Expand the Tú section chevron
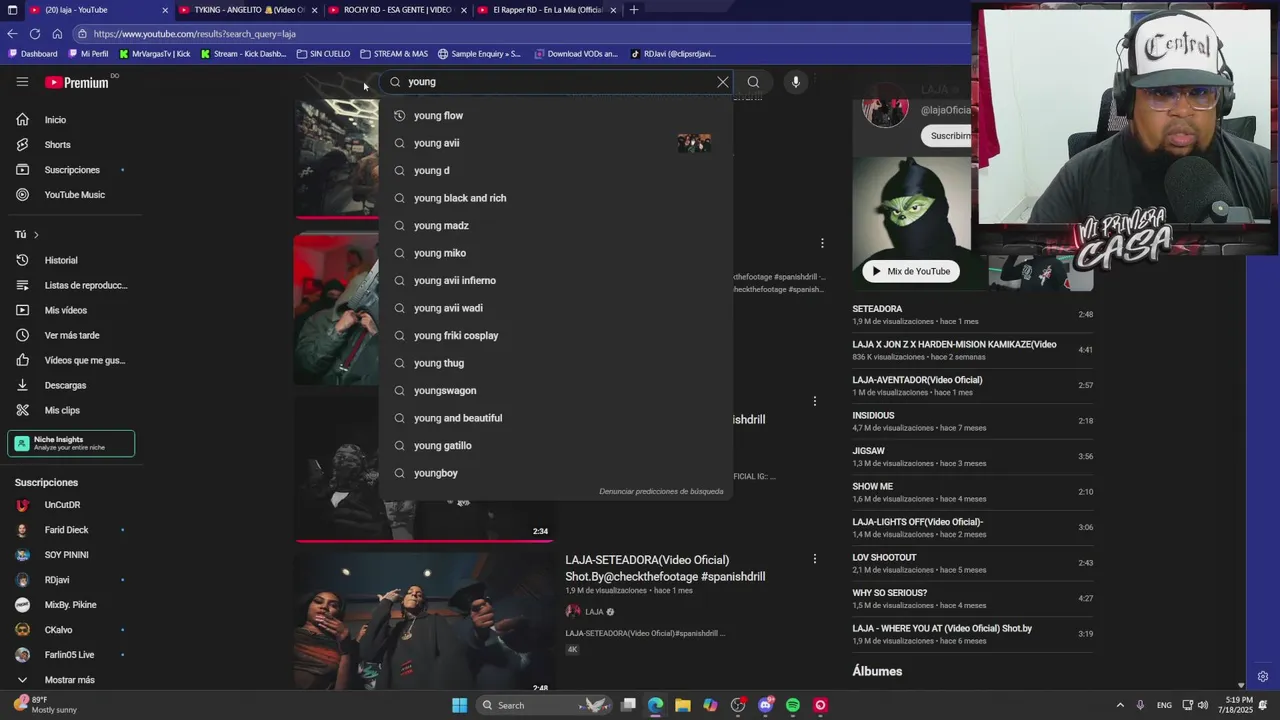Image resolution: width=1280 pixels, height=720 pixels. (x=36, y=235)
